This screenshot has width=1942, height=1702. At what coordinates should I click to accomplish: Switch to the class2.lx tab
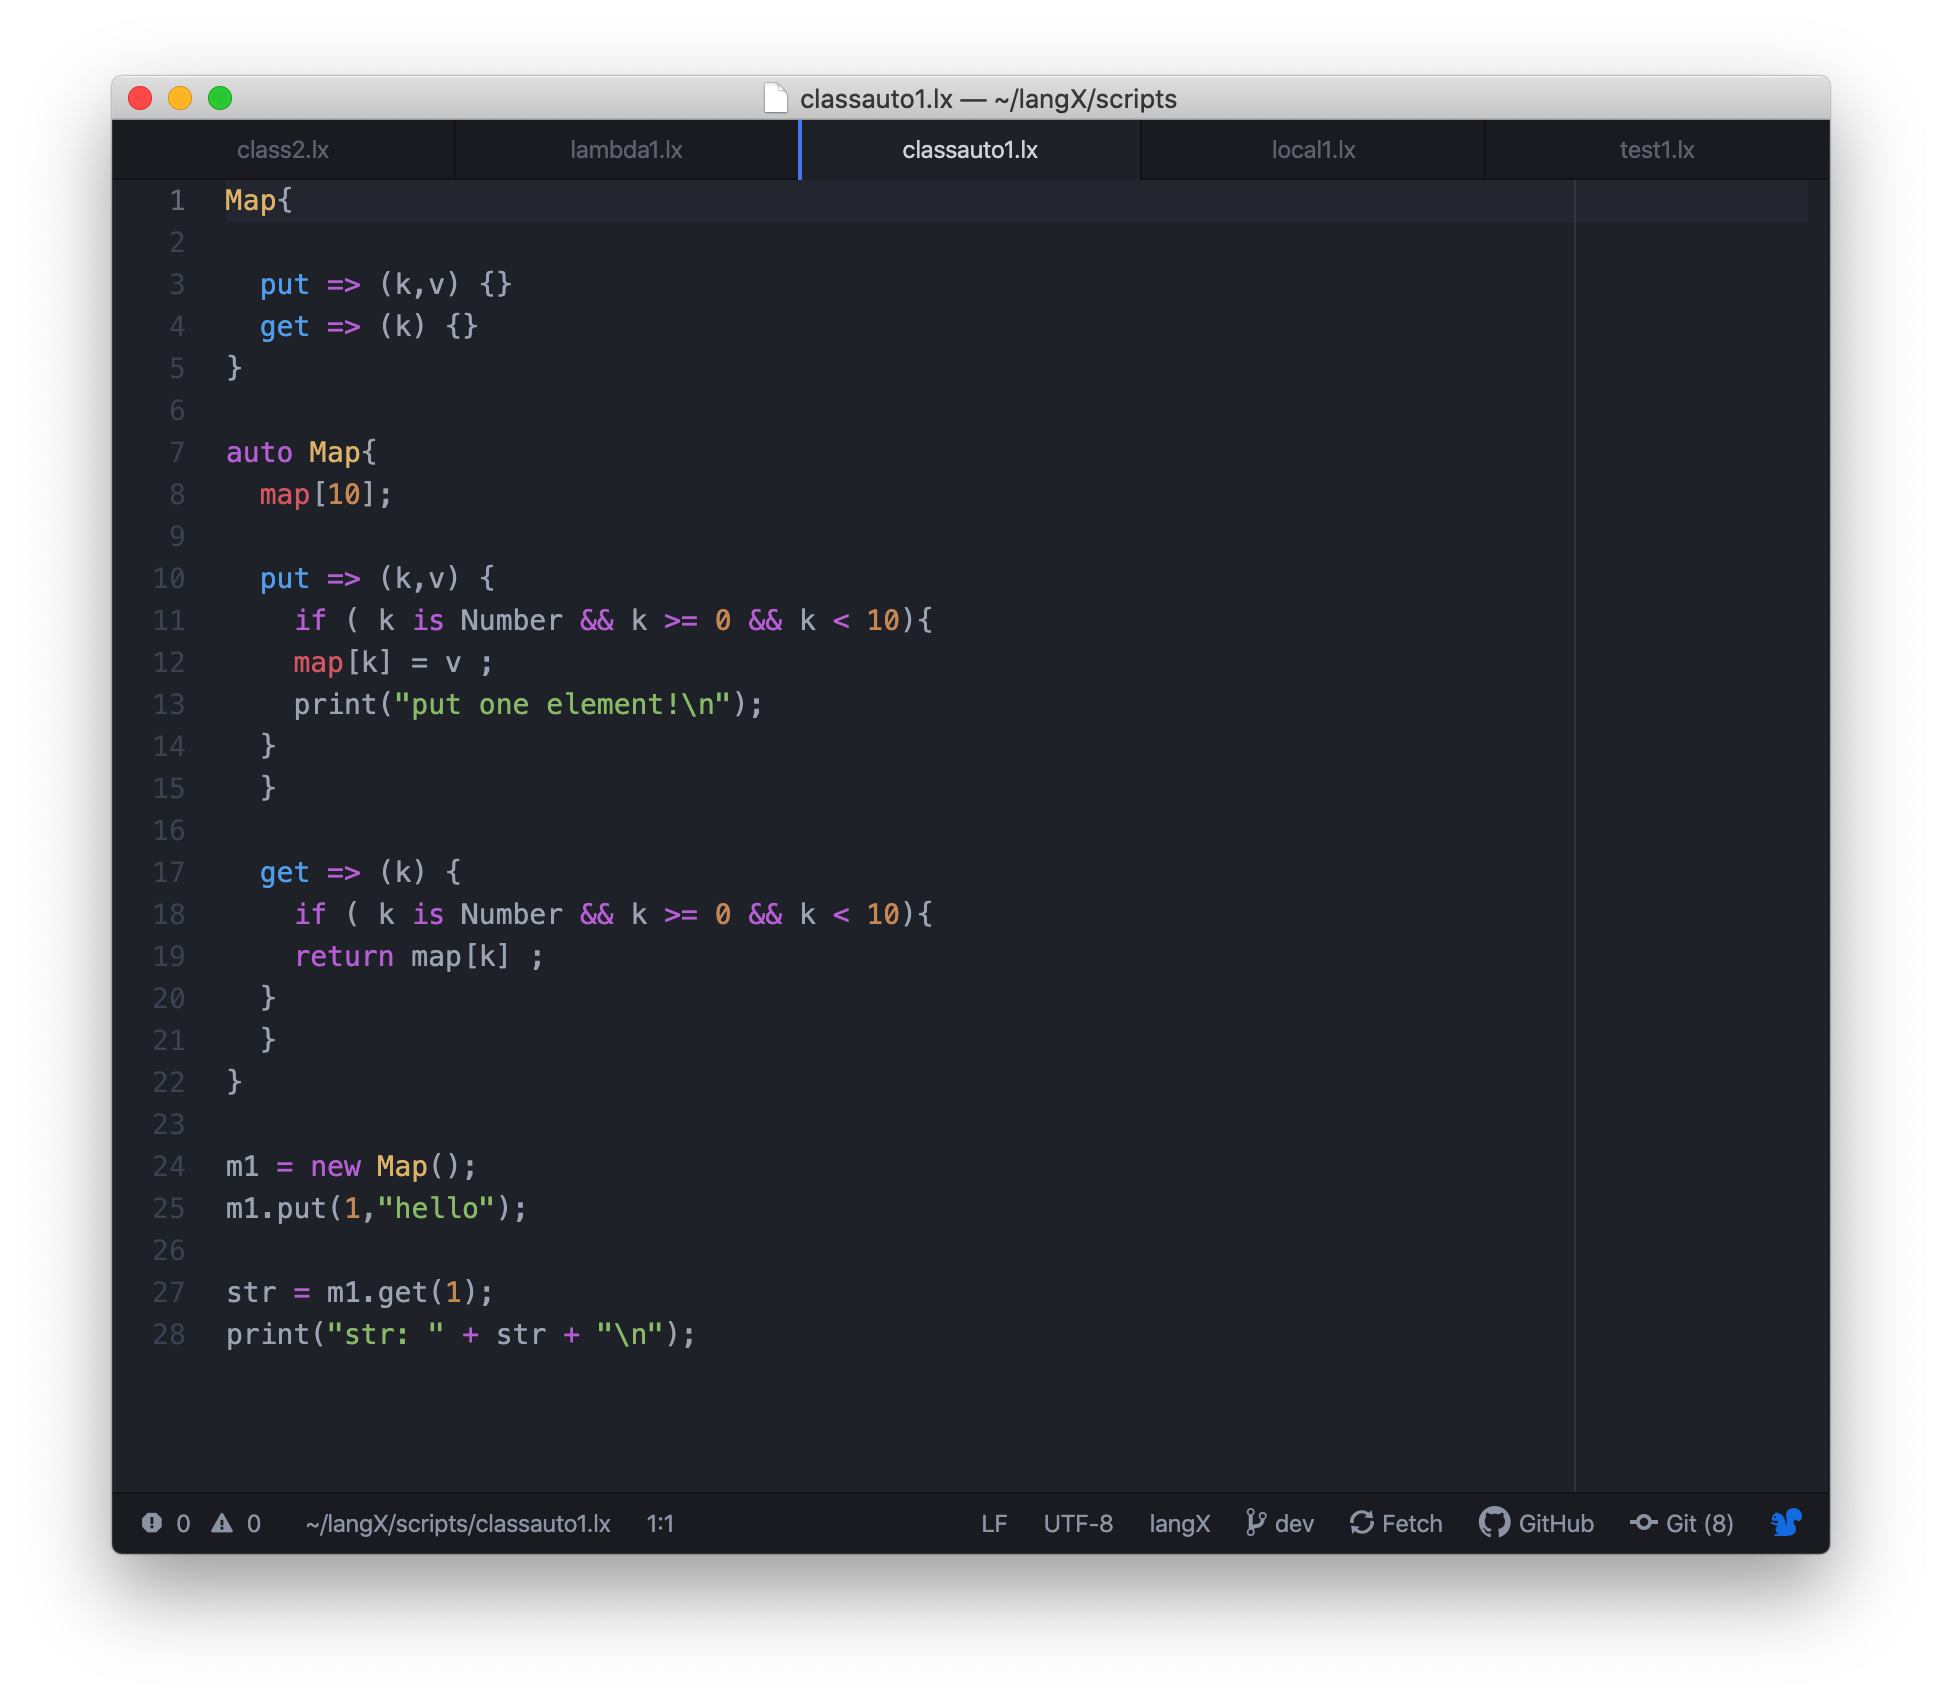283,150
